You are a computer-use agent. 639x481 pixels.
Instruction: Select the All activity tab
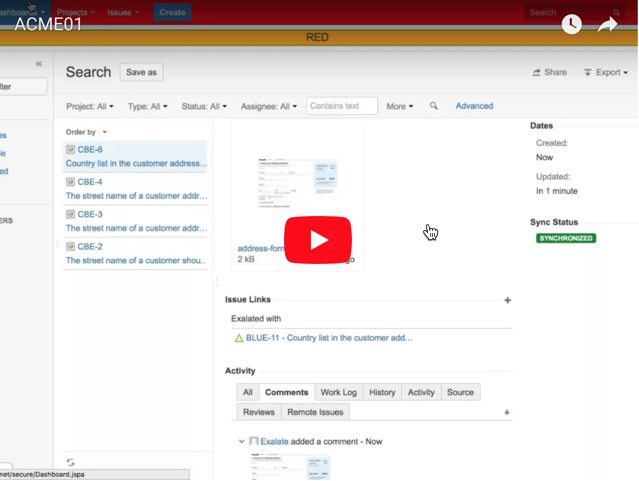pyautogui.click(x=248, y=392)
